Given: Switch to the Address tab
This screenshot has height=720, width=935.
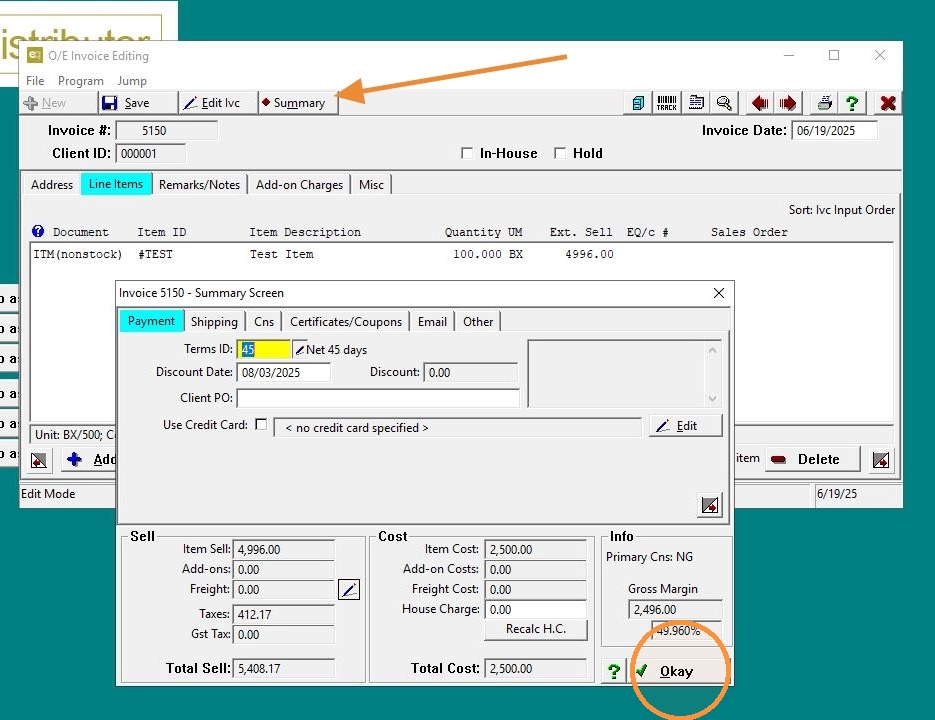Looking at the screenshot, I should 52,185.
